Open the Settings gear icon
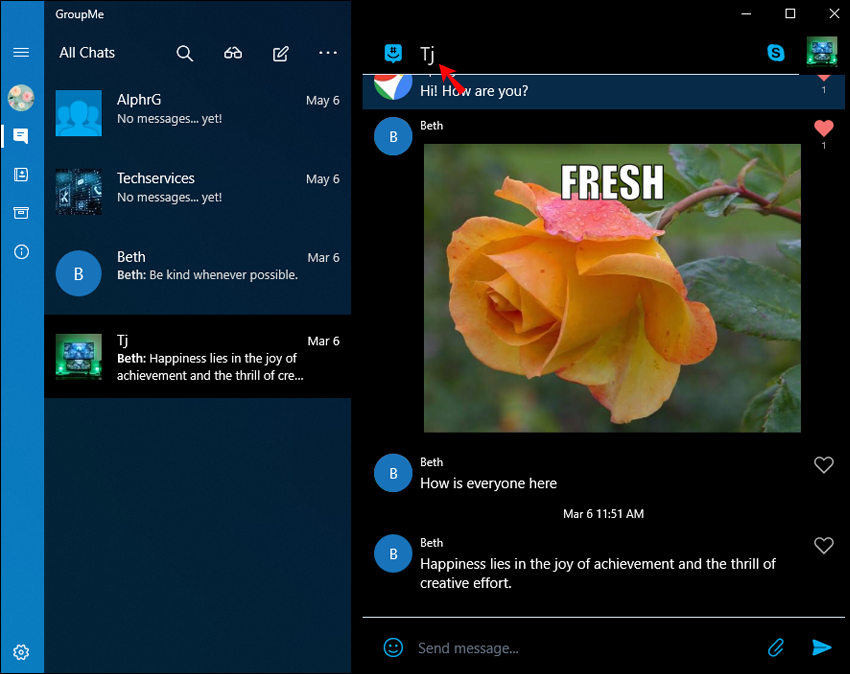 coord(21,652)
